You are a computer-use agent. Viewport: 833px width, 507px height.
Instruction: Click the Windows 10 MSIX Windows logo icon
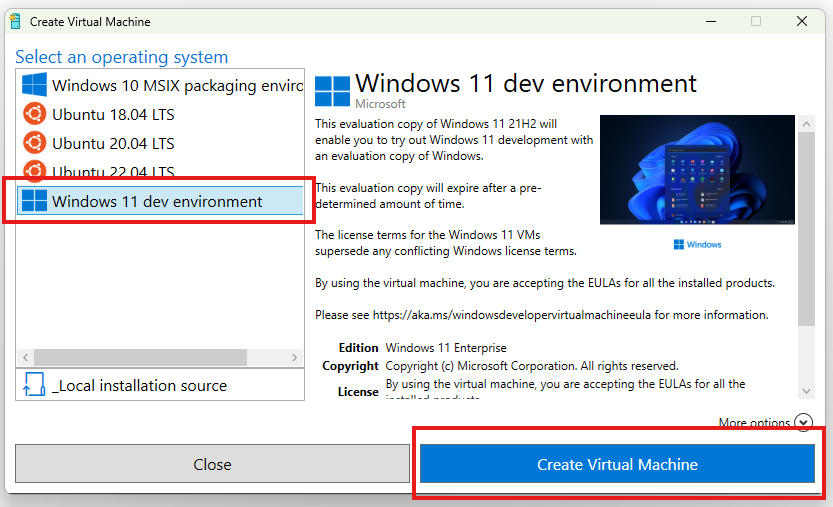point(35,84)
